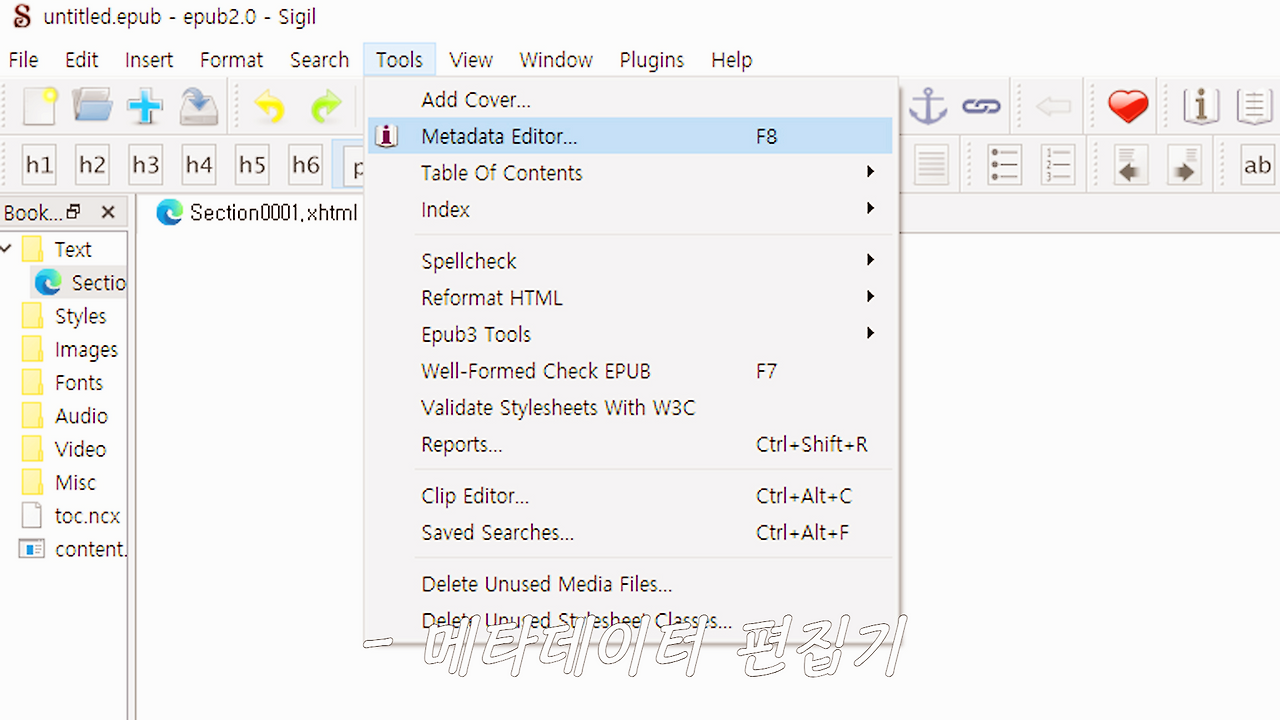Select the Section file under Text folder
Screen dimensions: 1280x720
[x=80, y=283]
